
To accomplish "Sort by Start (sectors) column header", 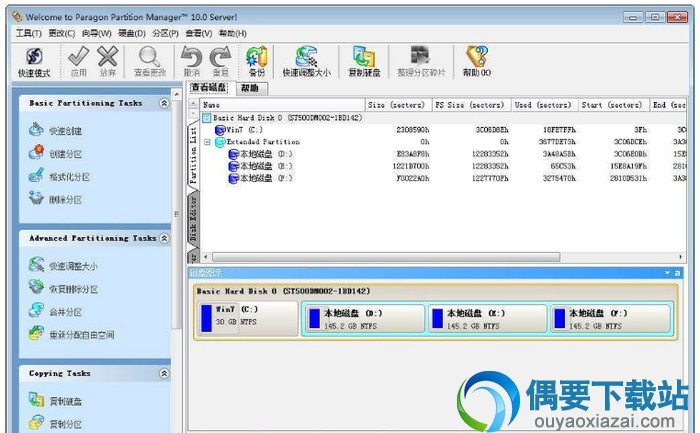I will (x=614, y=105).
